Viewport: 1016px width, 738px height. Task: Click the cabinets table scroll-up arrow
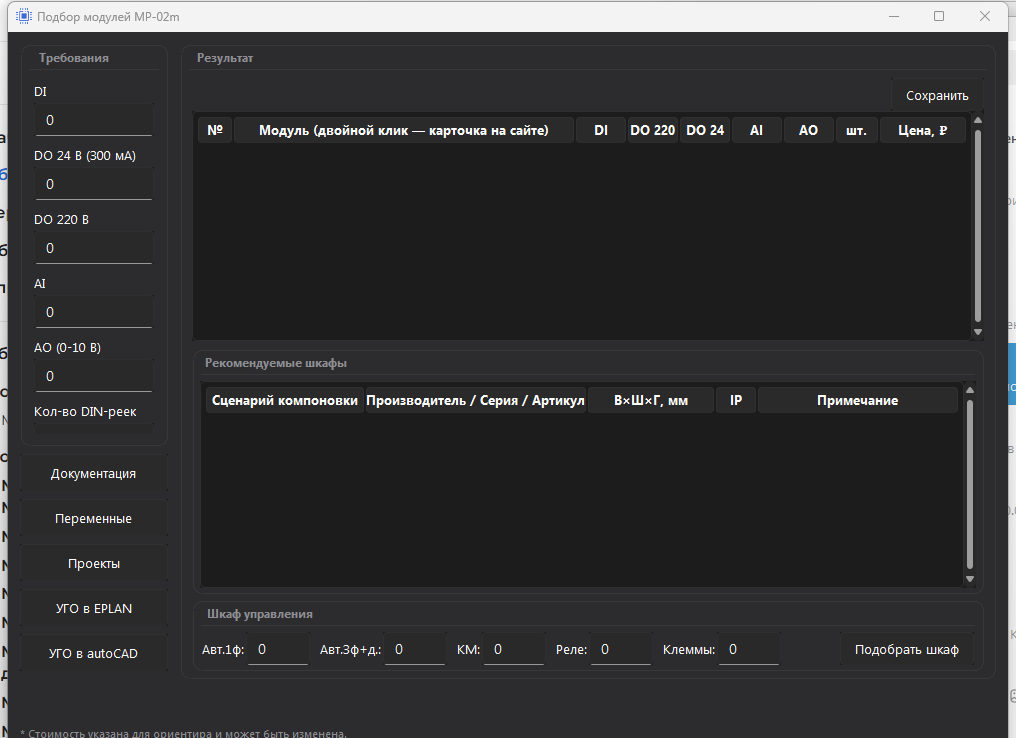970,390
